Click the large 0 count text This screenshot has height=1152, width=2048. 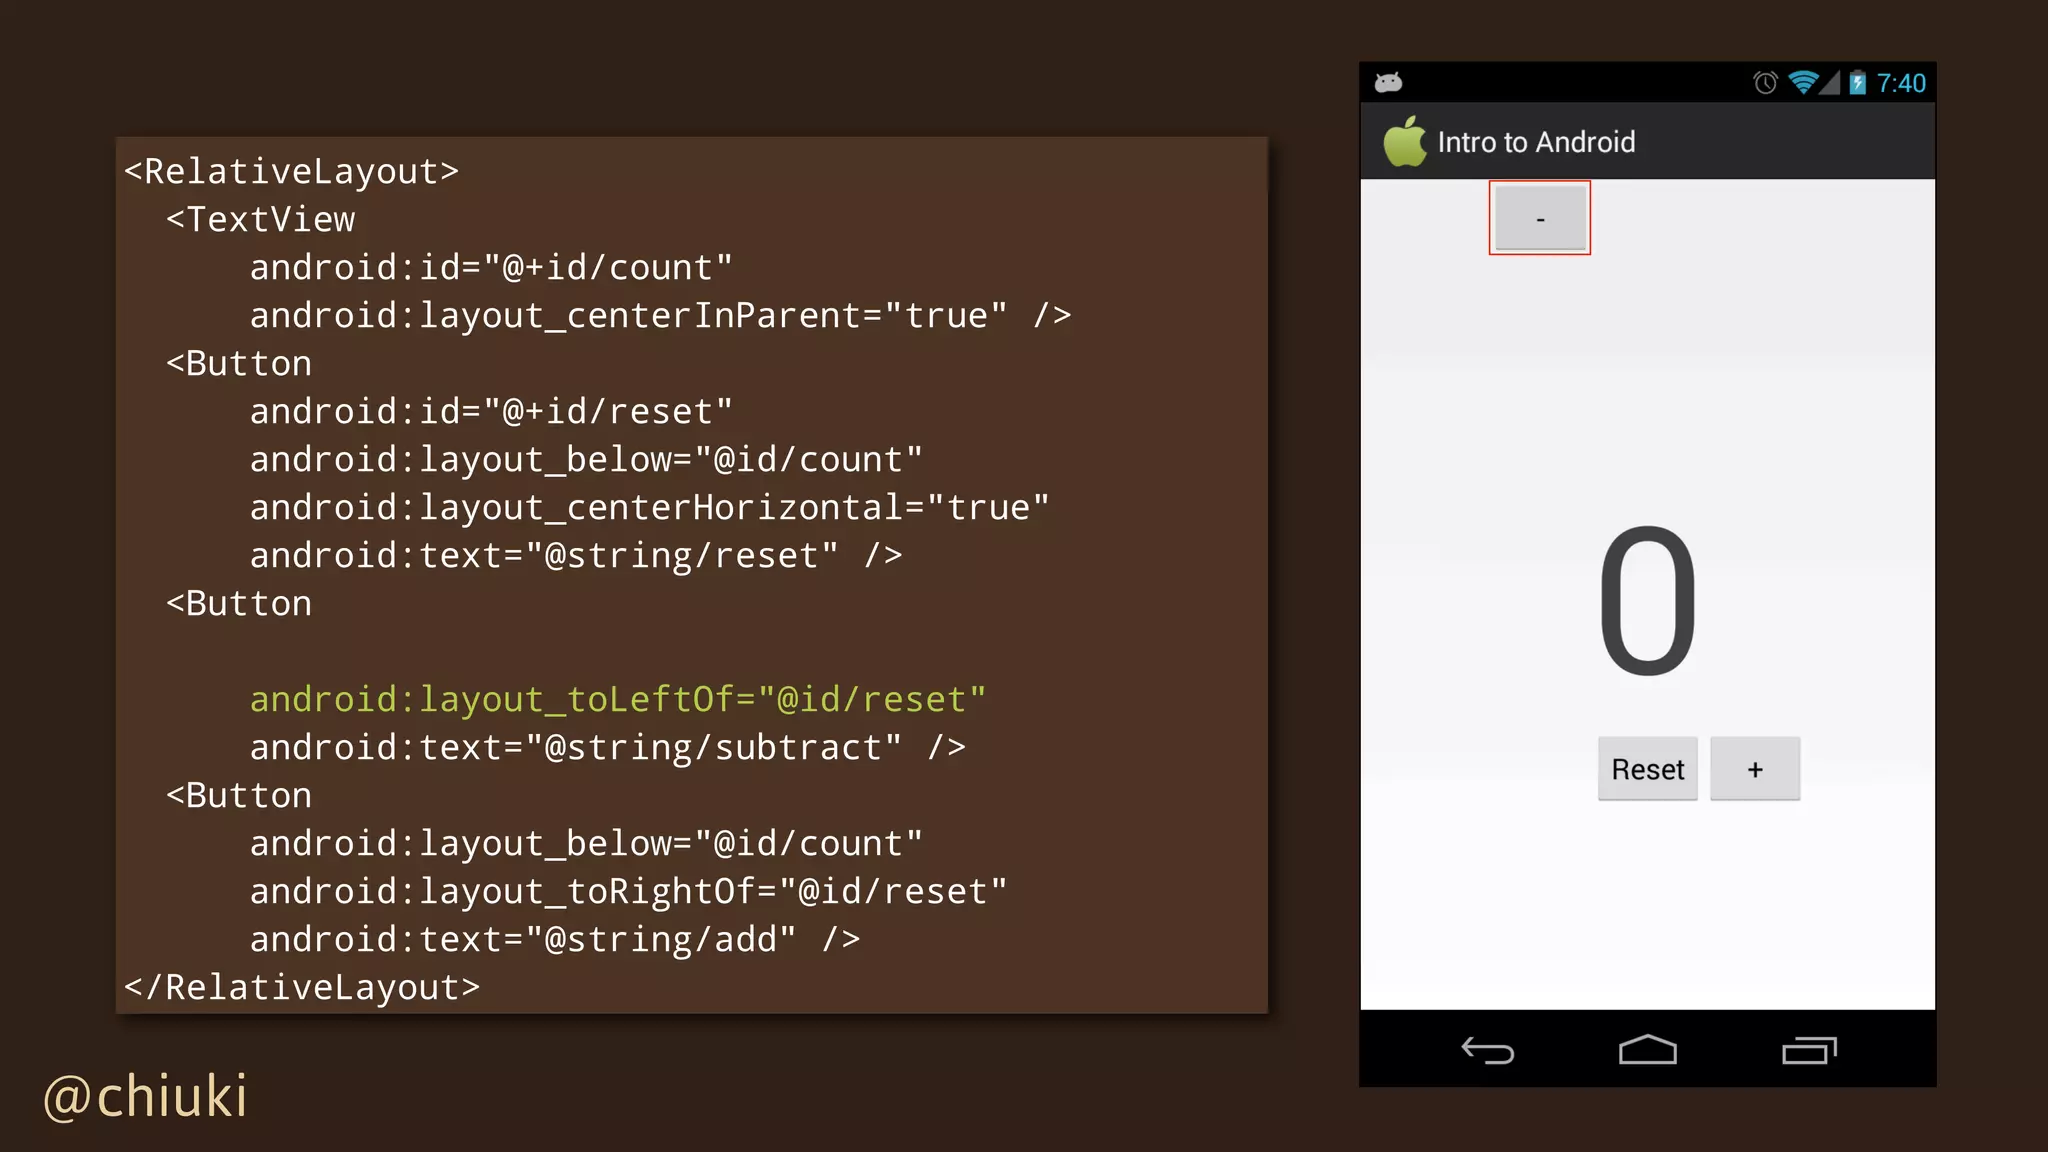pyautogui.click(x=1647, y=600)
